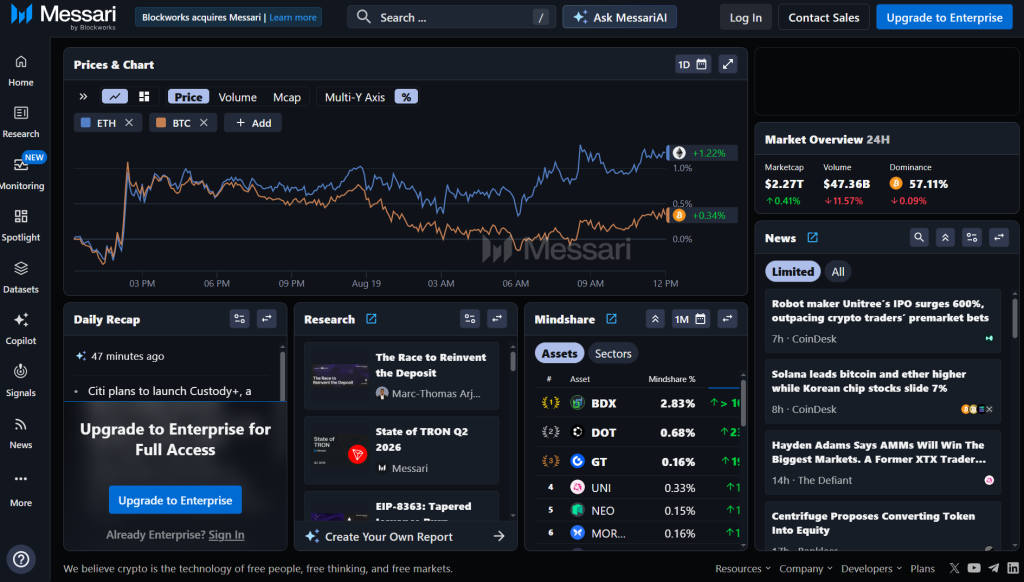Collapse the News panel
This screenshot has width=1024, height=582.
(945, 238)
